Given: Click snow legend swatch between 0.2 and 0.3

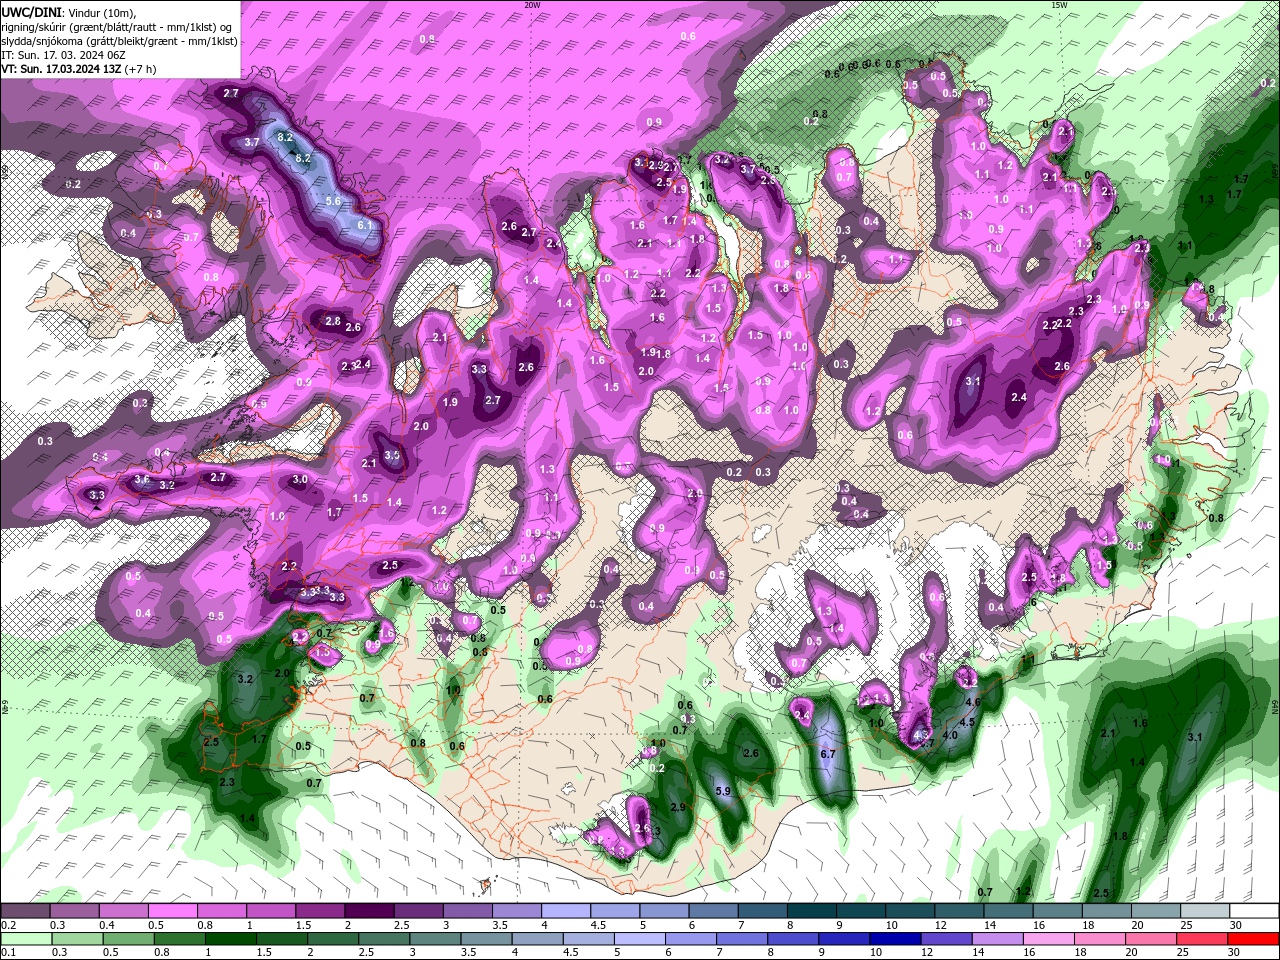Looking at the screenshot, I should pyautogui.click(x=25, y=911).
